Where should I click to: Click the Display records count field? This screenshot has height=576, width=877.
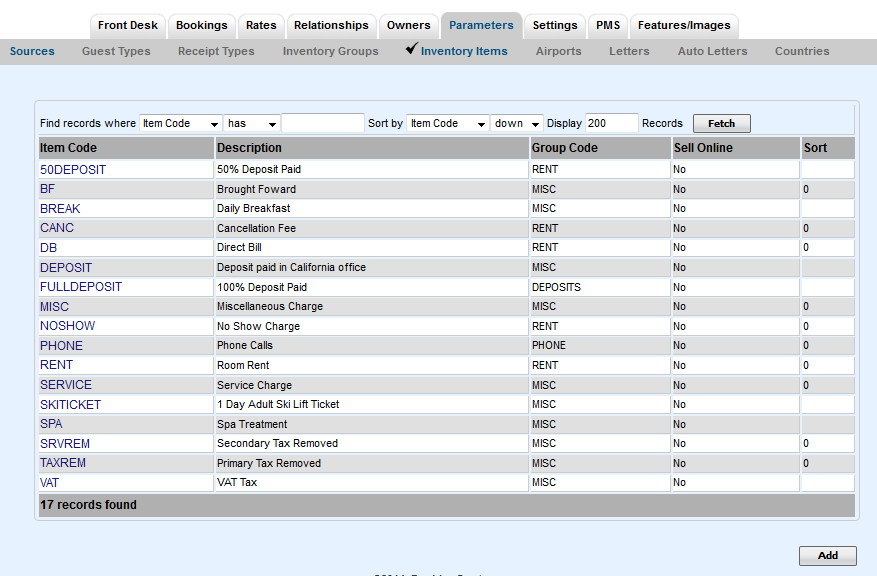click(612, 123)
